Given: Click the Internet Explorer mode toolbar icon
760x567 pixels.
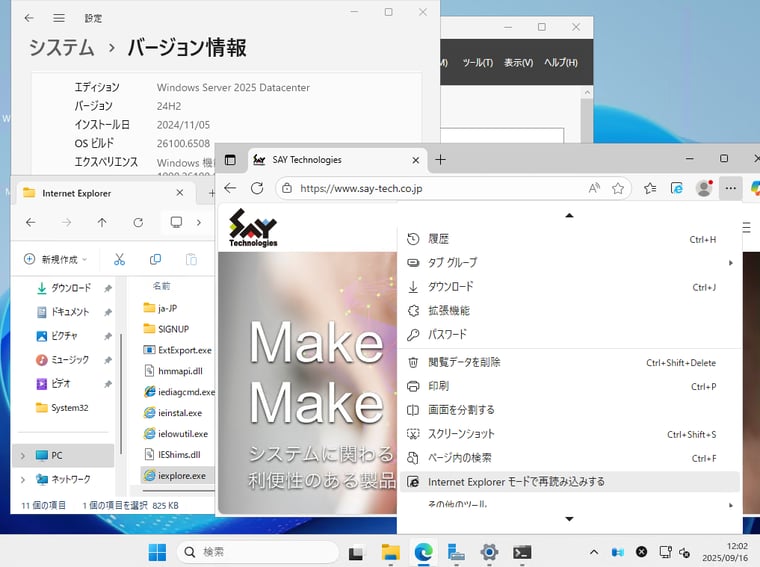Looking at the screenshot, I should pos(677,188).
